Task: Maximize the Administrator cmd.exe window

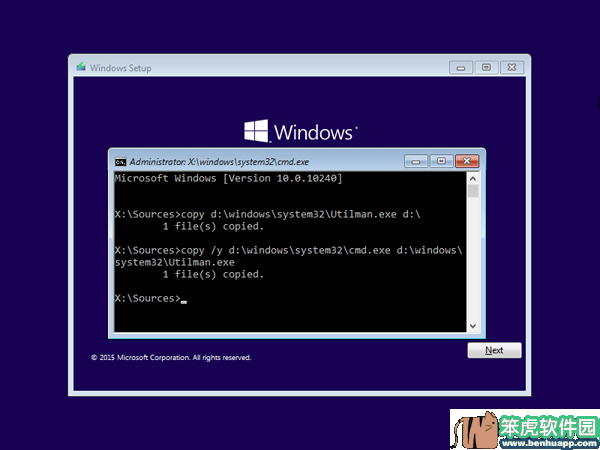Action: pyautogui.click(x=441, y=161)
